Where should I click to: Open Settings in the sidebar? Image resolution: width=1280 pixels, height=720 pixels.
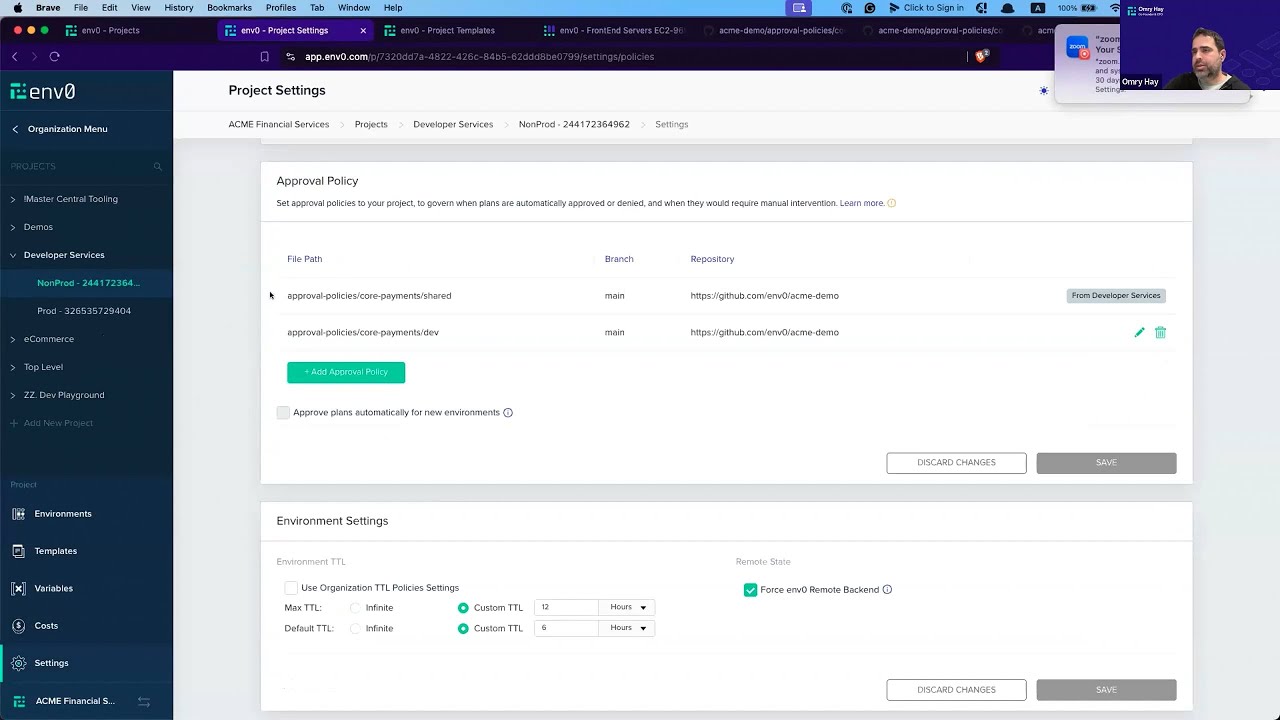click(x=51, y=663)
